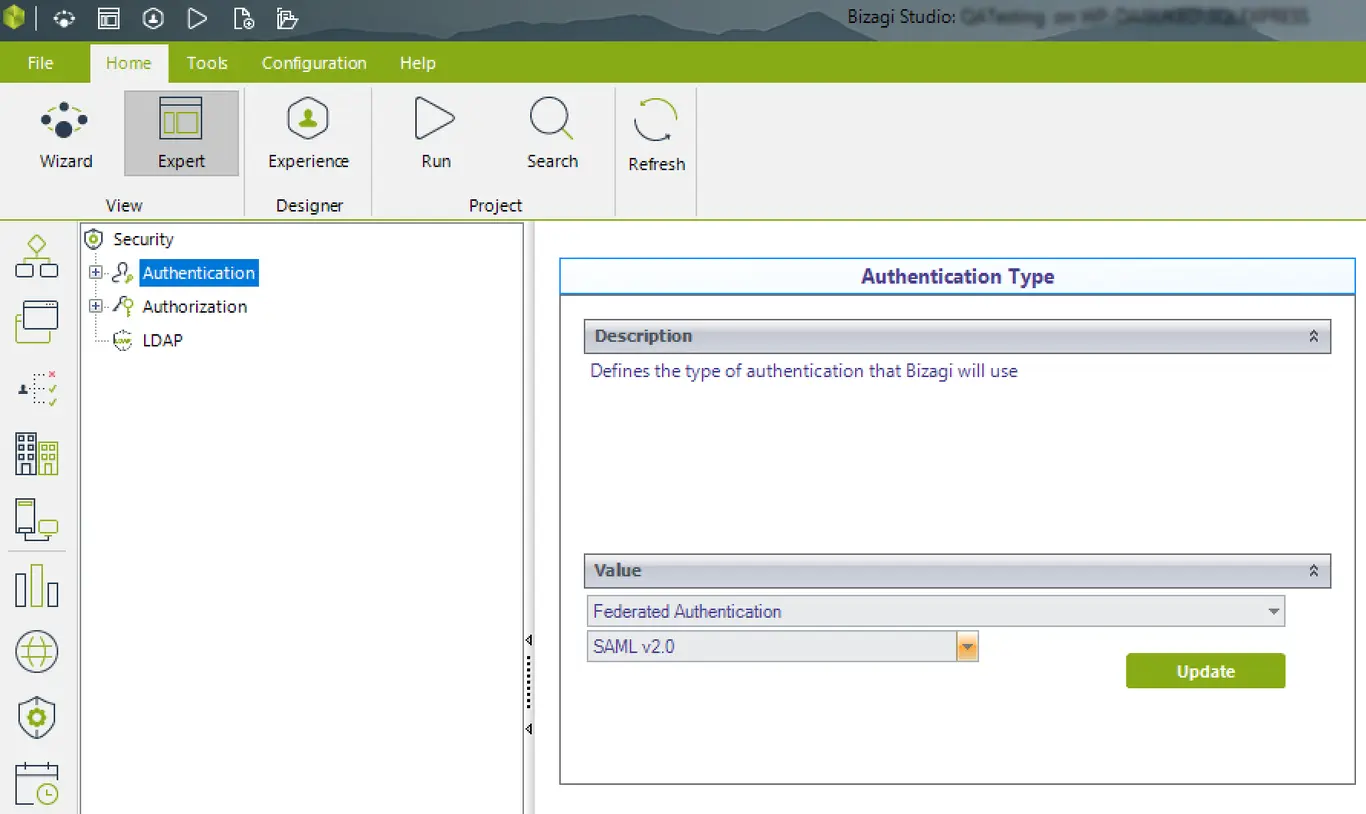
Task: Open the calendar clock scheduler icon
Action: click(x=37, y=784)
